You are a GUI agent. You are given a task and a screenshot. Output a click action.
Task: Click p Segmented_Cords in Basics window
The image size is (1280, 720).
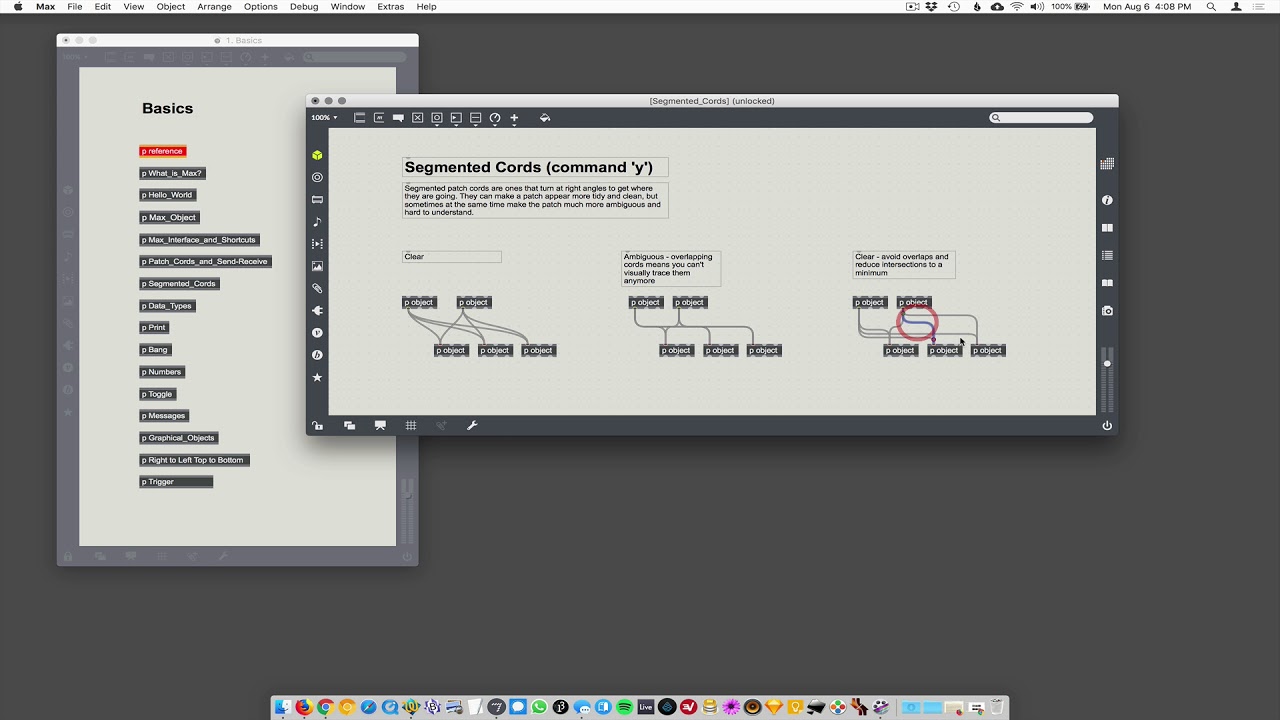point(179,283)
